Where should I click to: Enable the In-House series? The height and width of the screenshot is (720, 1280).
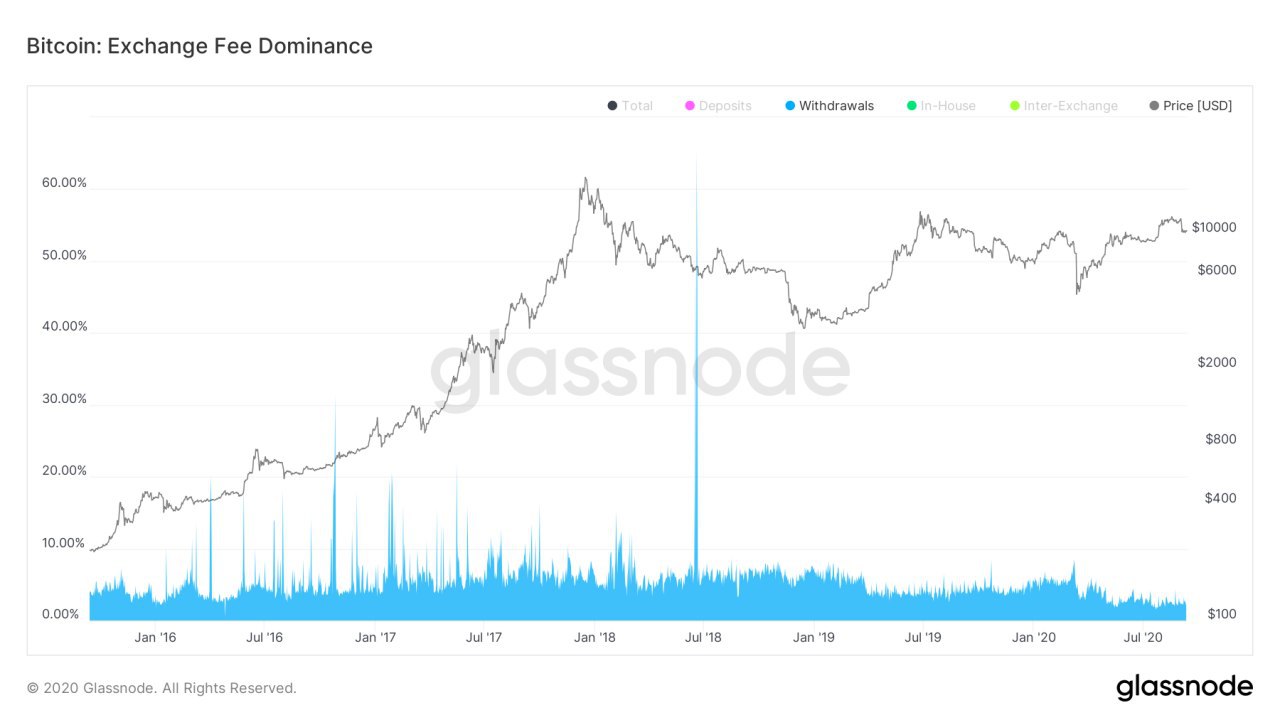948,106
